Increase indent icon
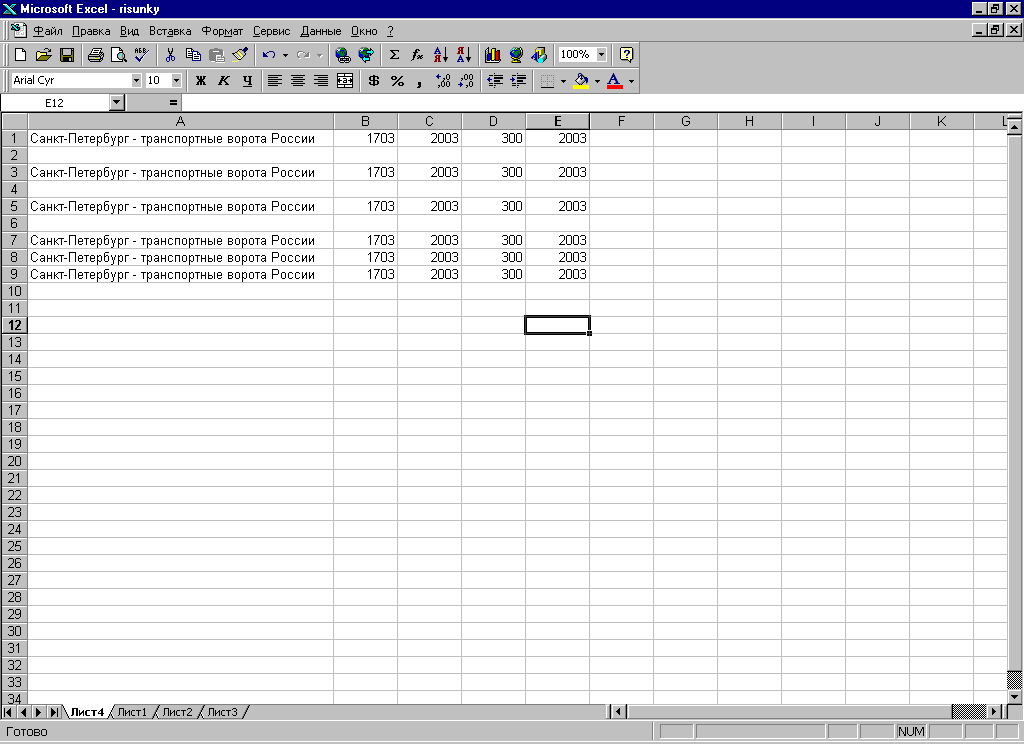Viewport: 1024px width, 744px height. click(x=518, y=81)
